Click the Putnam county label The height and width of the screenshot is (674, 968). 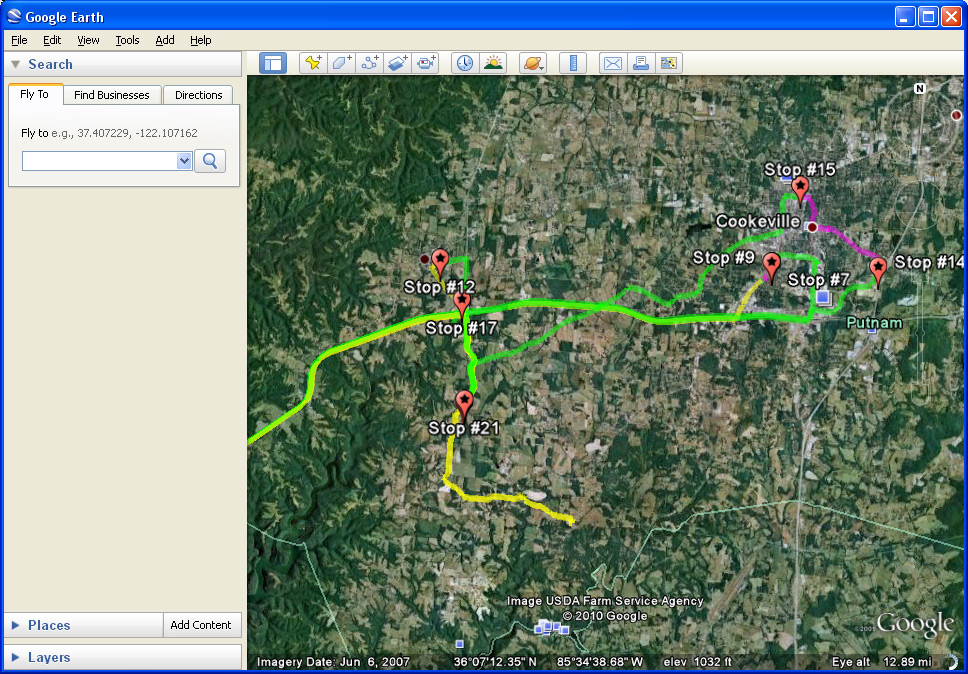pyautogui.click(x=874, y=322)
